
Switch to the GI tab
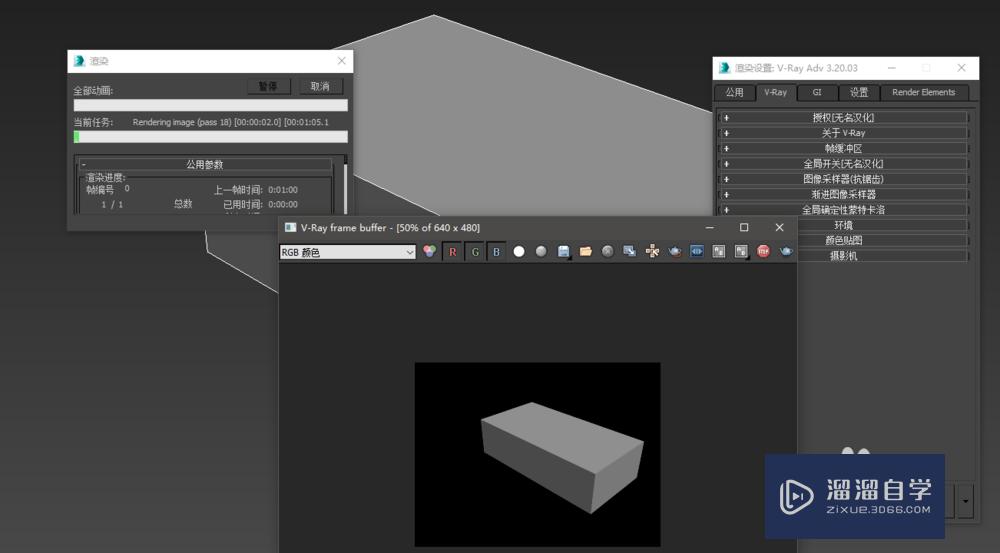point(817,92)
